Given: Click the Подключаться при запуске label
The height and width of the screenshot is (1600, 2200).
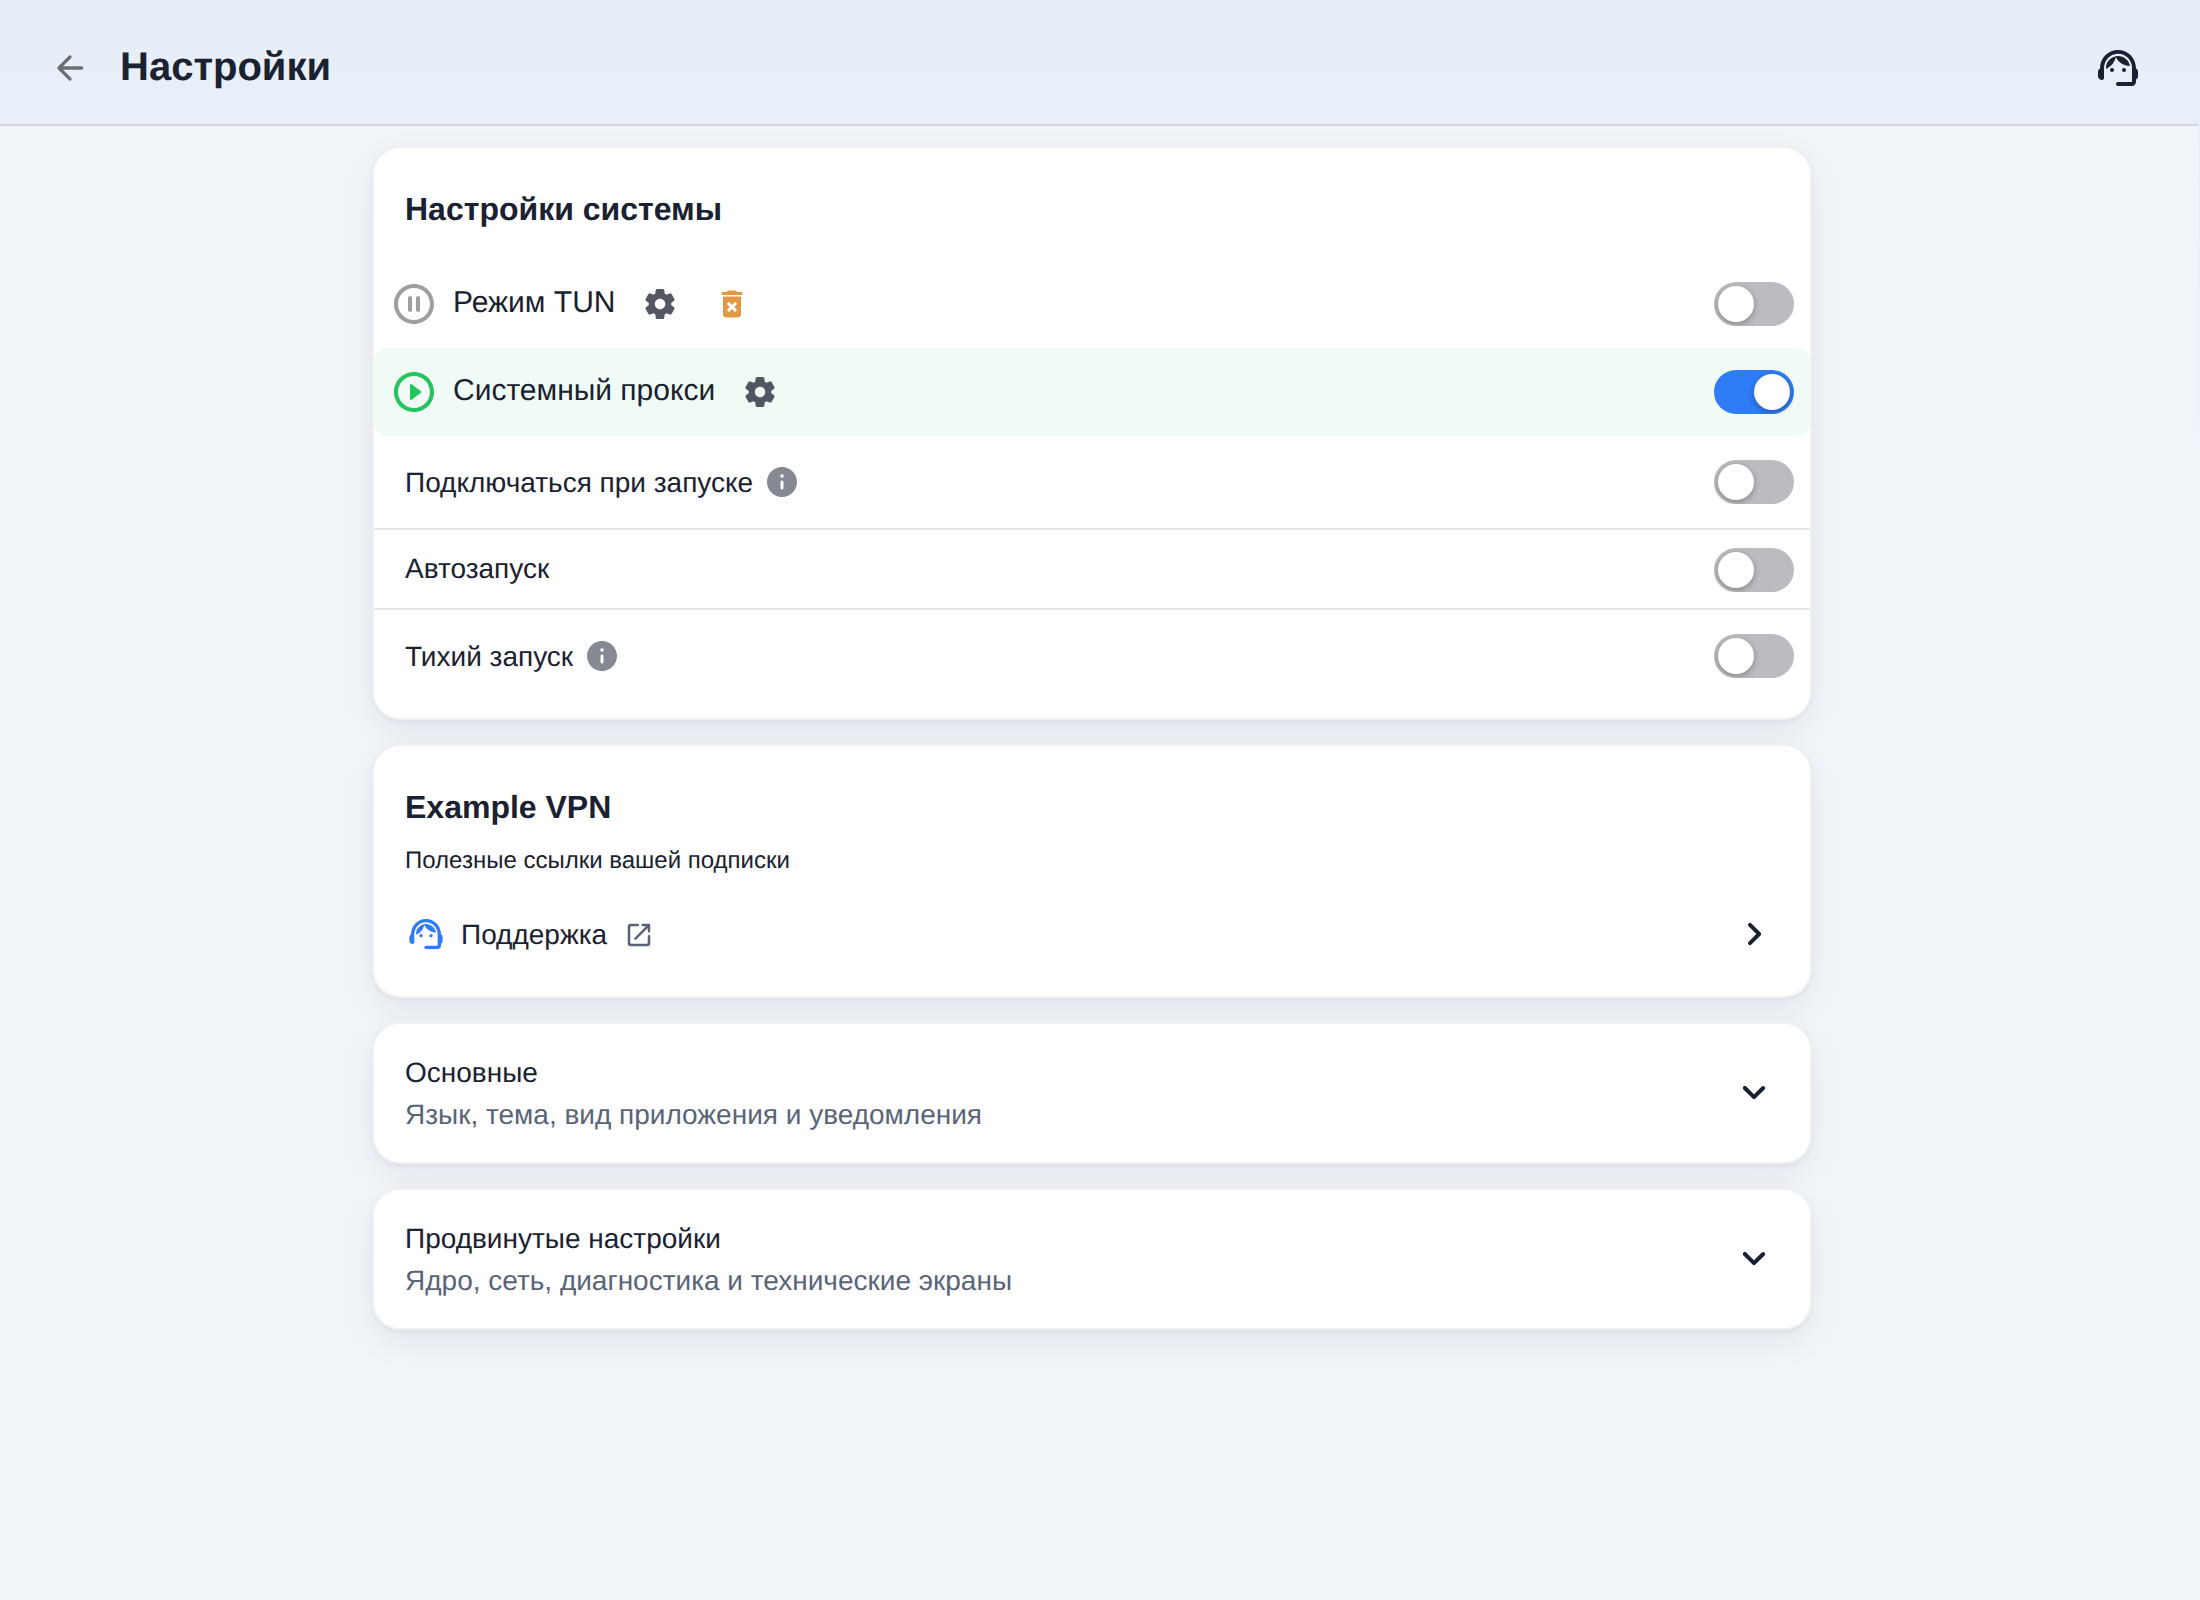Looking at the screenshot, I should [579, 483].
